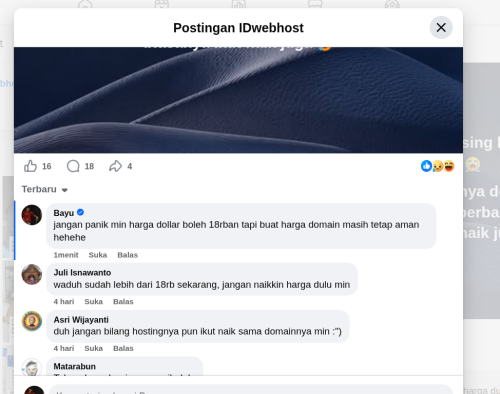Click the name Matarabun

75,366
